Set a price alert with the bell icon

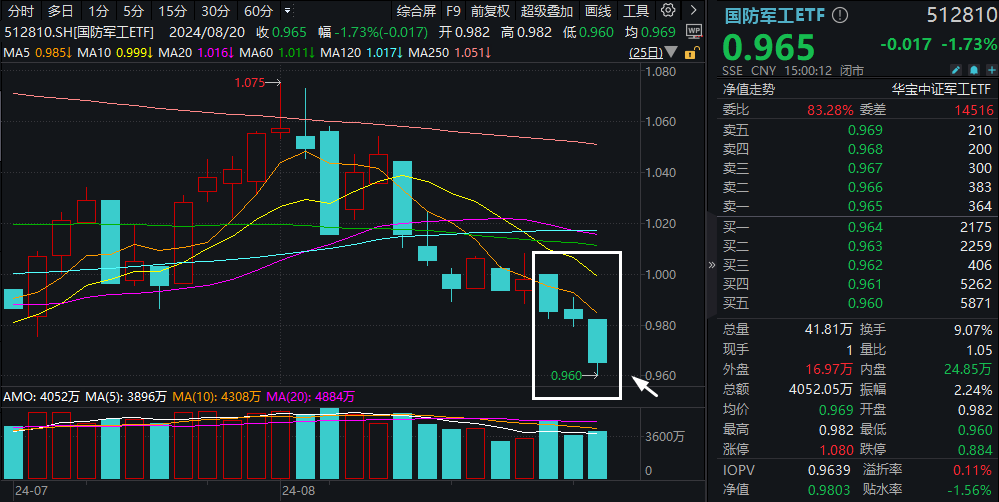click(x=973, y=71)
